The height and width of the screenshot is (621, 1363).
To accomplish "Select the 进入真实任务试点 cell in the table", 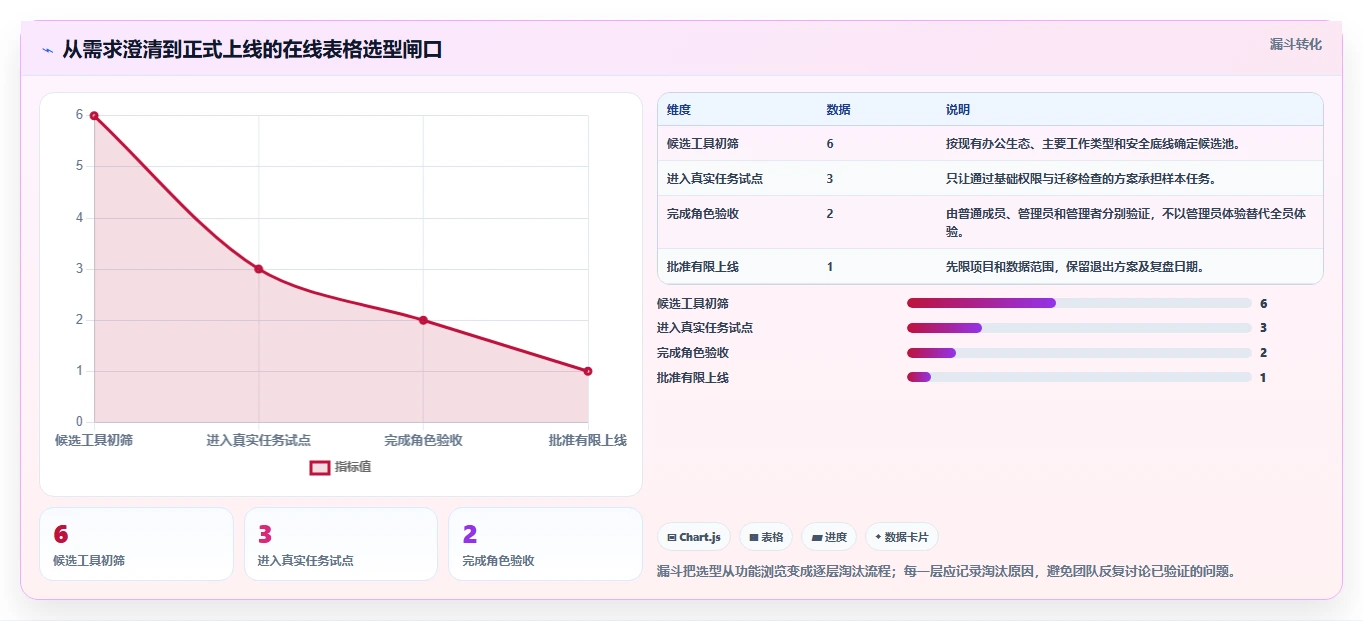I will point(715,179).
